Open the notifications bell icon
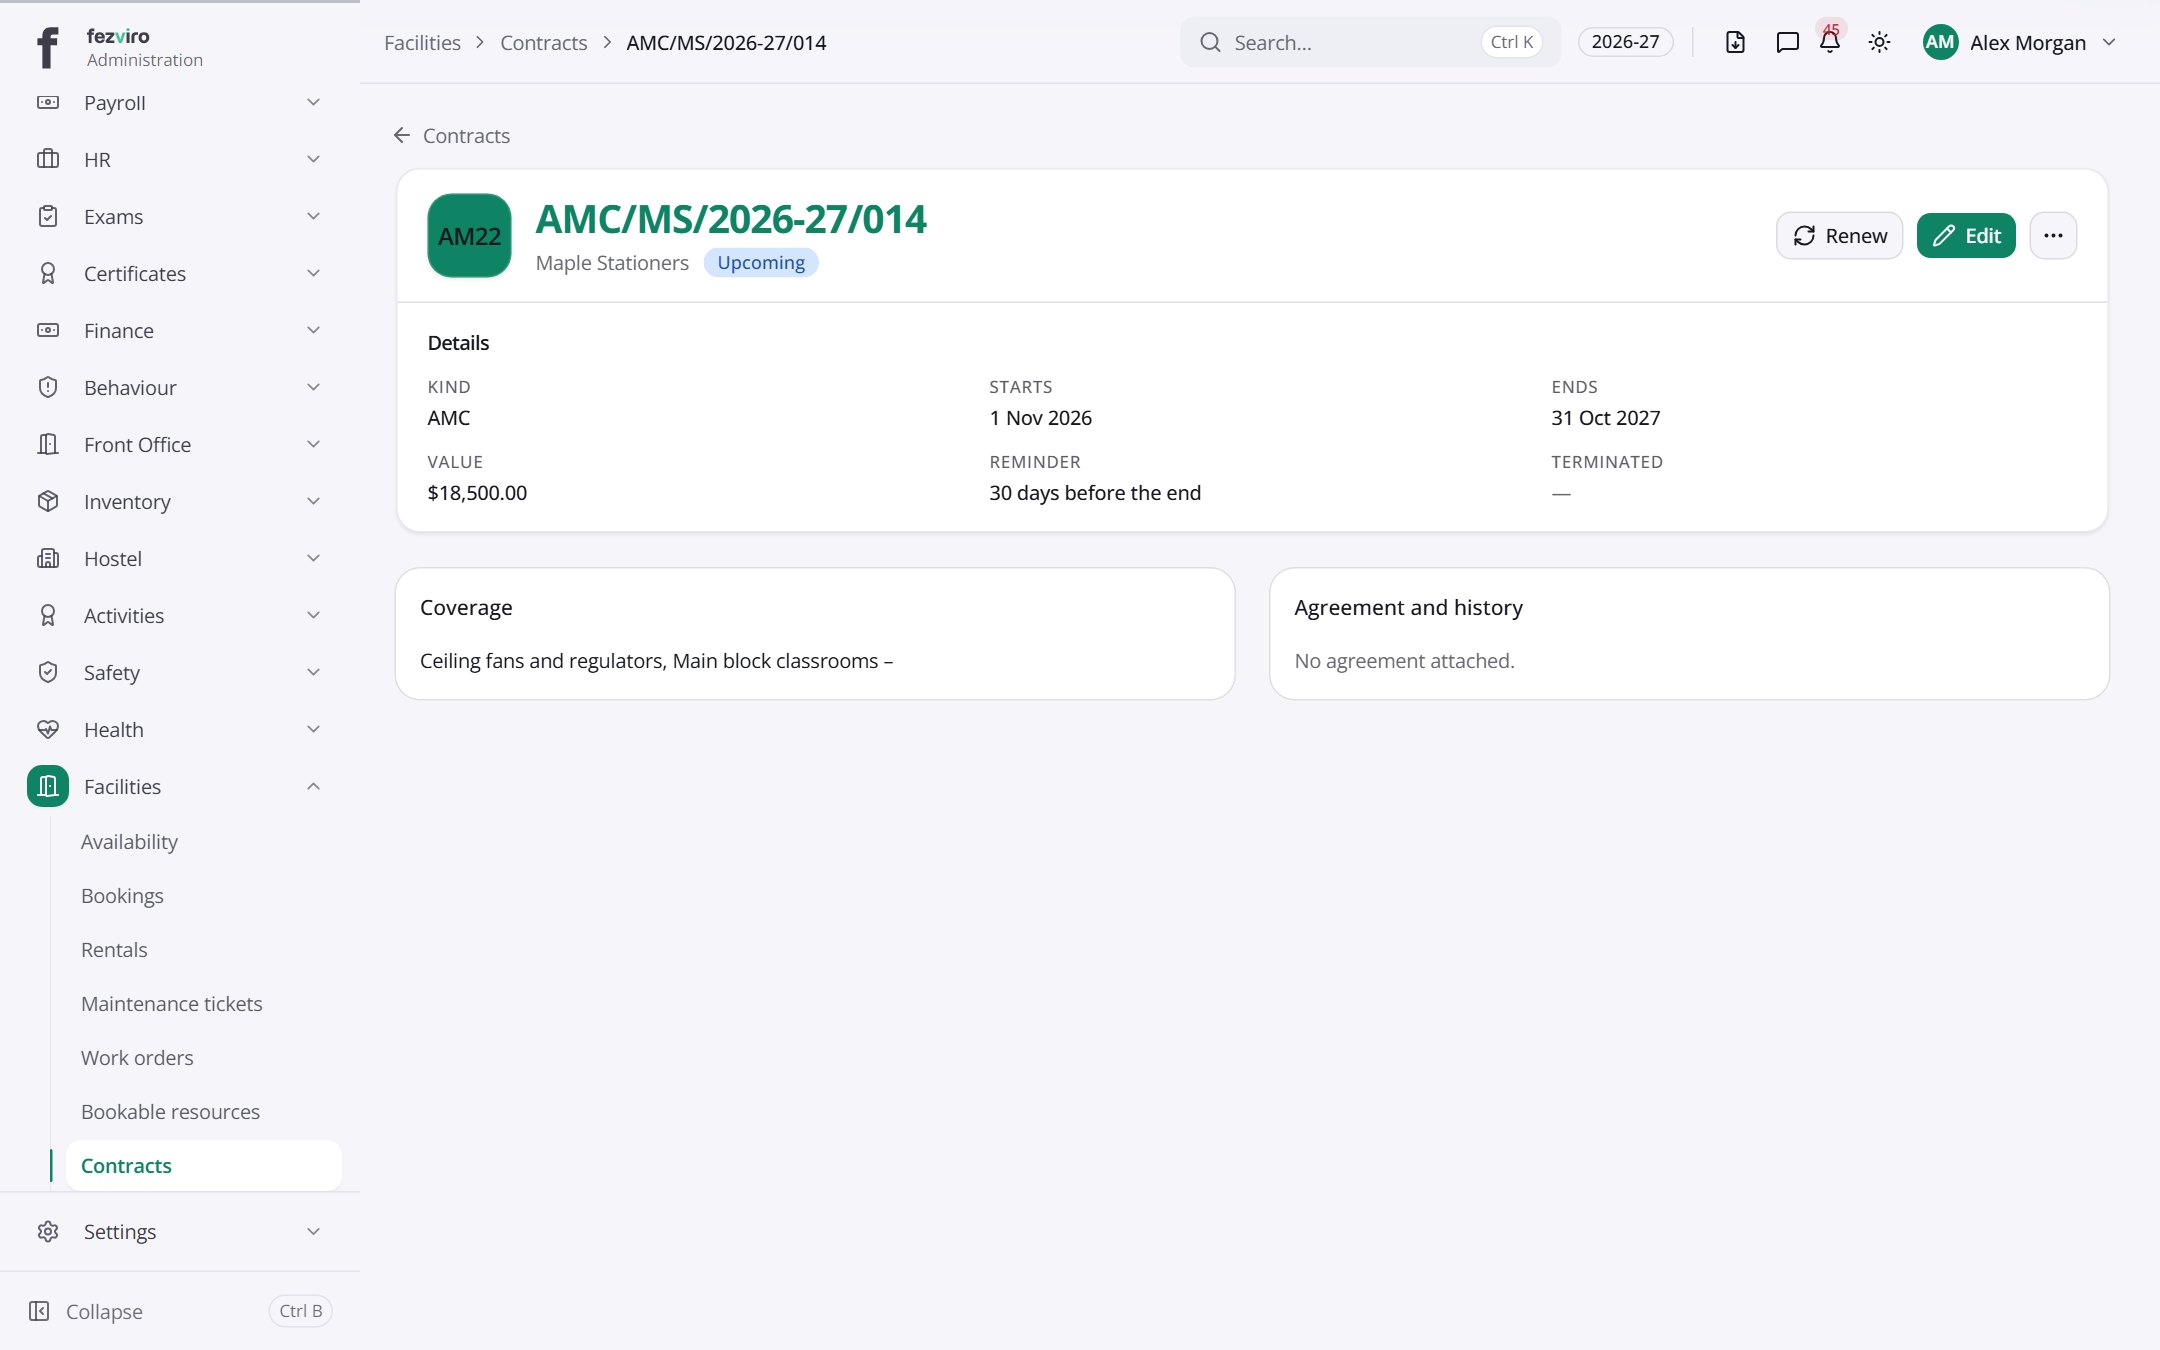The width and height of the screenshot is (2160, 1350). pyautogui.click(x=1830, y=42)
